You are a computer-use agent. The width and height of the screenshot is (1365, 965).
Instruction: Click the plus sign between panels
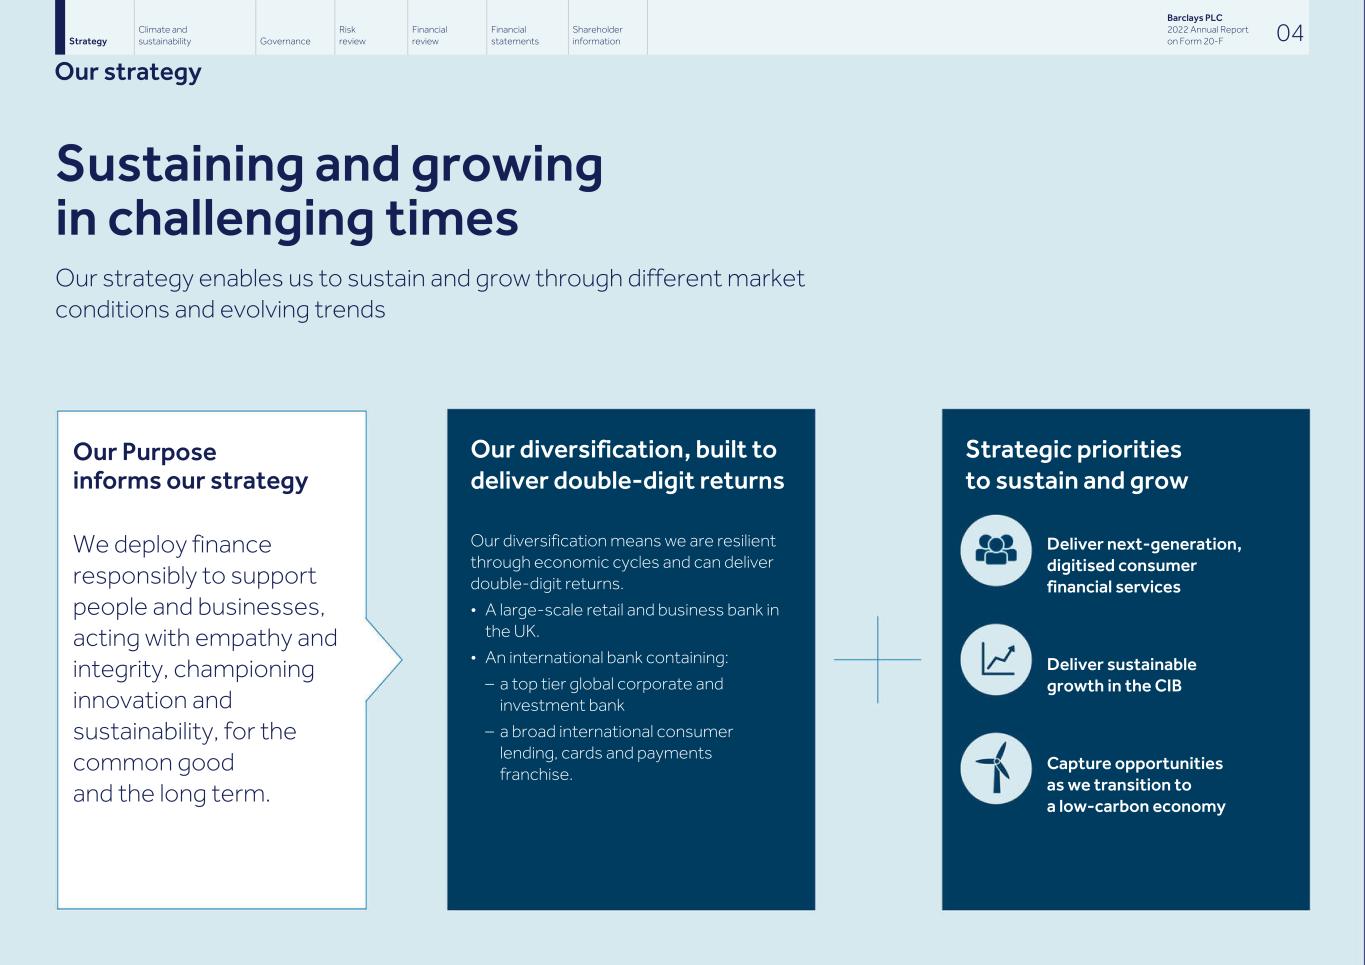877,660
